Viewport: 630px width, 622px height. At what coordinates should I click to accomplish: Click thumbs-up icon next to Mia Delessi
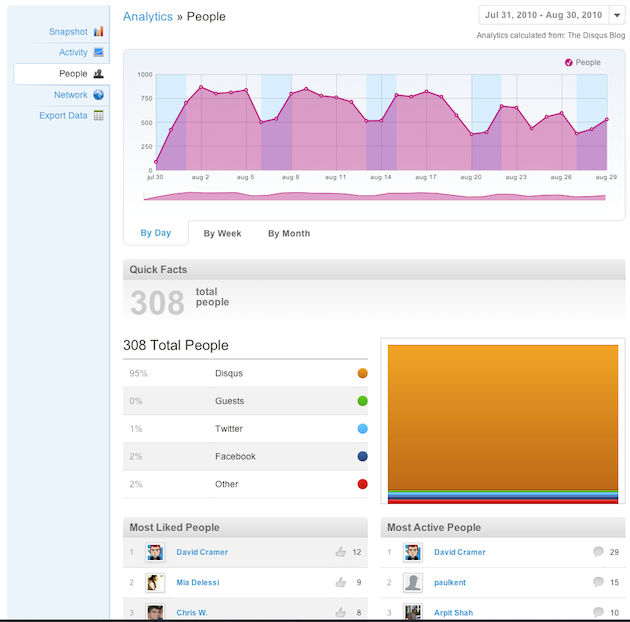click(x=341, y=582)
